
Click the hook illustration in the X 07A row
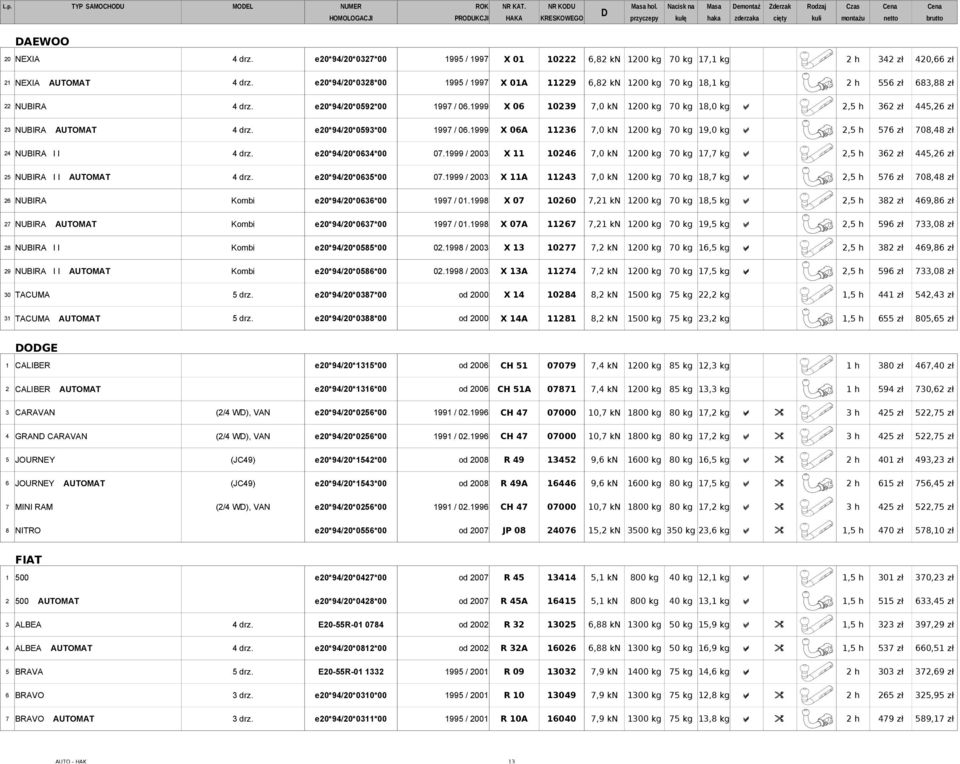click(816, 224)
